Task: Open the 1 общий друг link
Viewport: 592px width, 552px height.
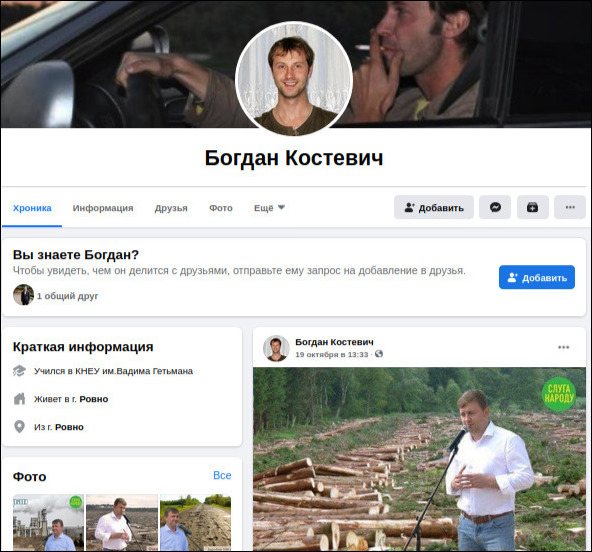Action: point(67,296)
